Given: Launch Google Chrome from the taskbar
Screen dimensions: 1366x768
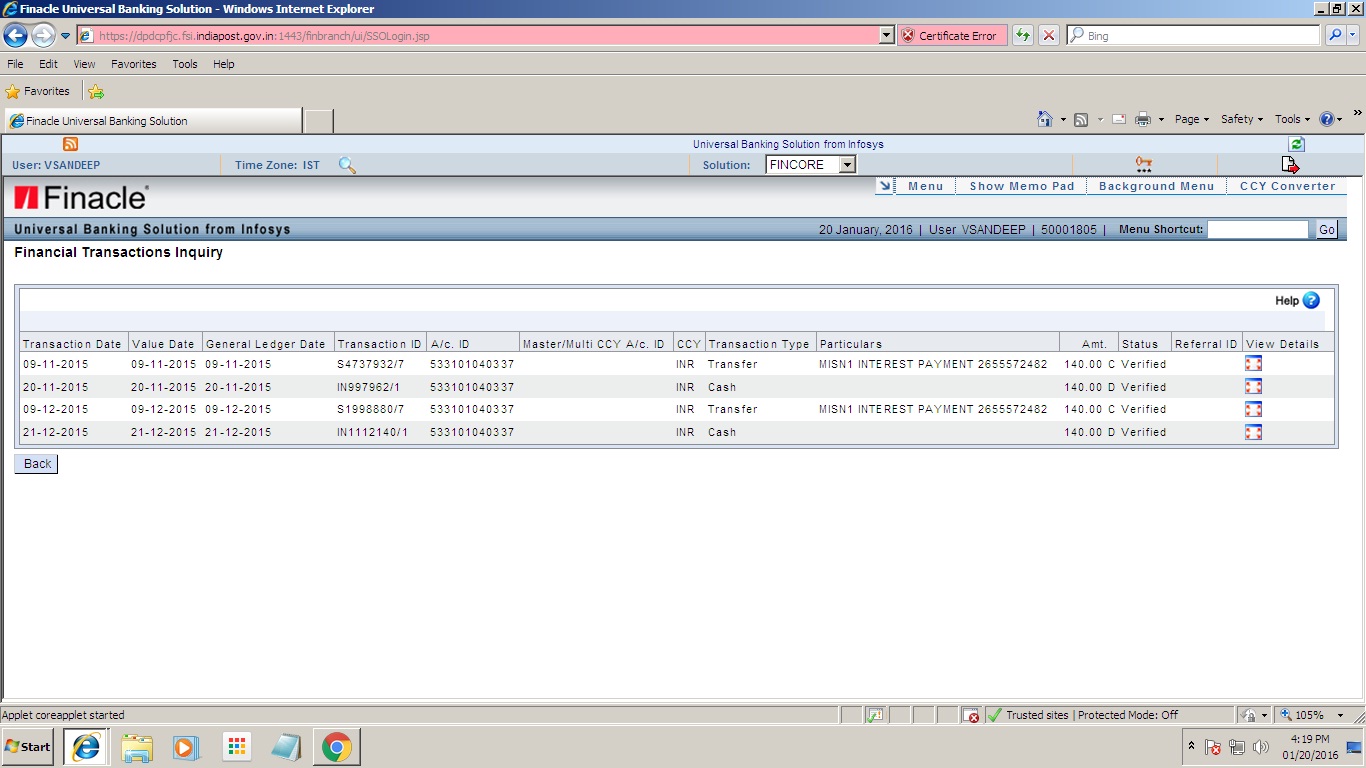Looking at the screenshot, I should pos(336,746).
